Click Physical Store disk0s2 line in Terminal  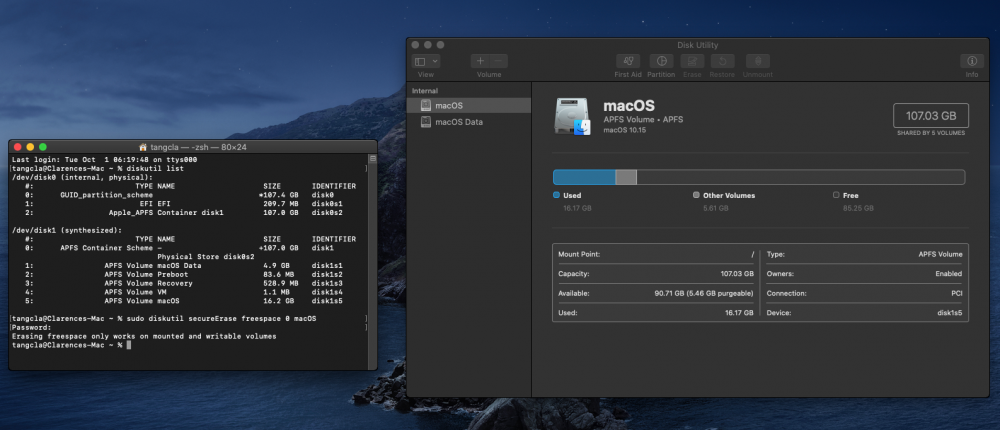pyautogui.click(x=206, y=256)
